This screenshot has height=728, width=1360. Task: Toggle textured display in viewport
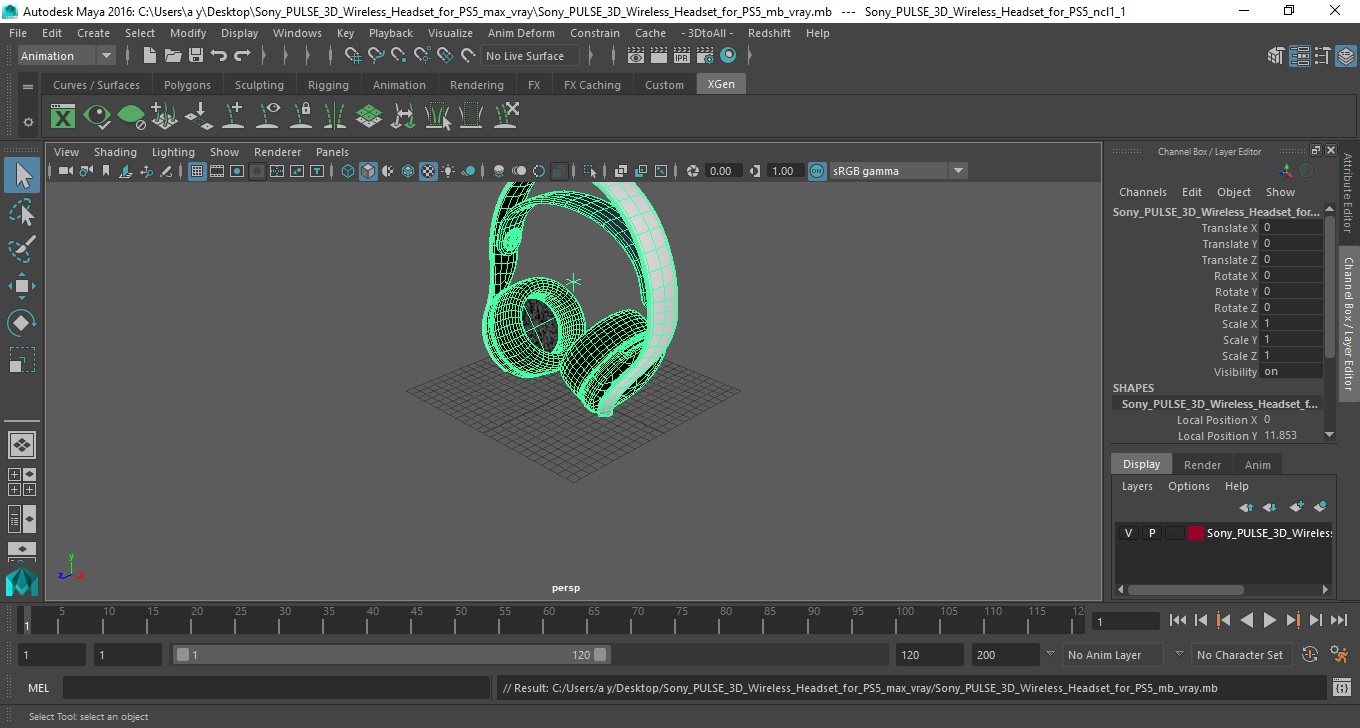428,171
